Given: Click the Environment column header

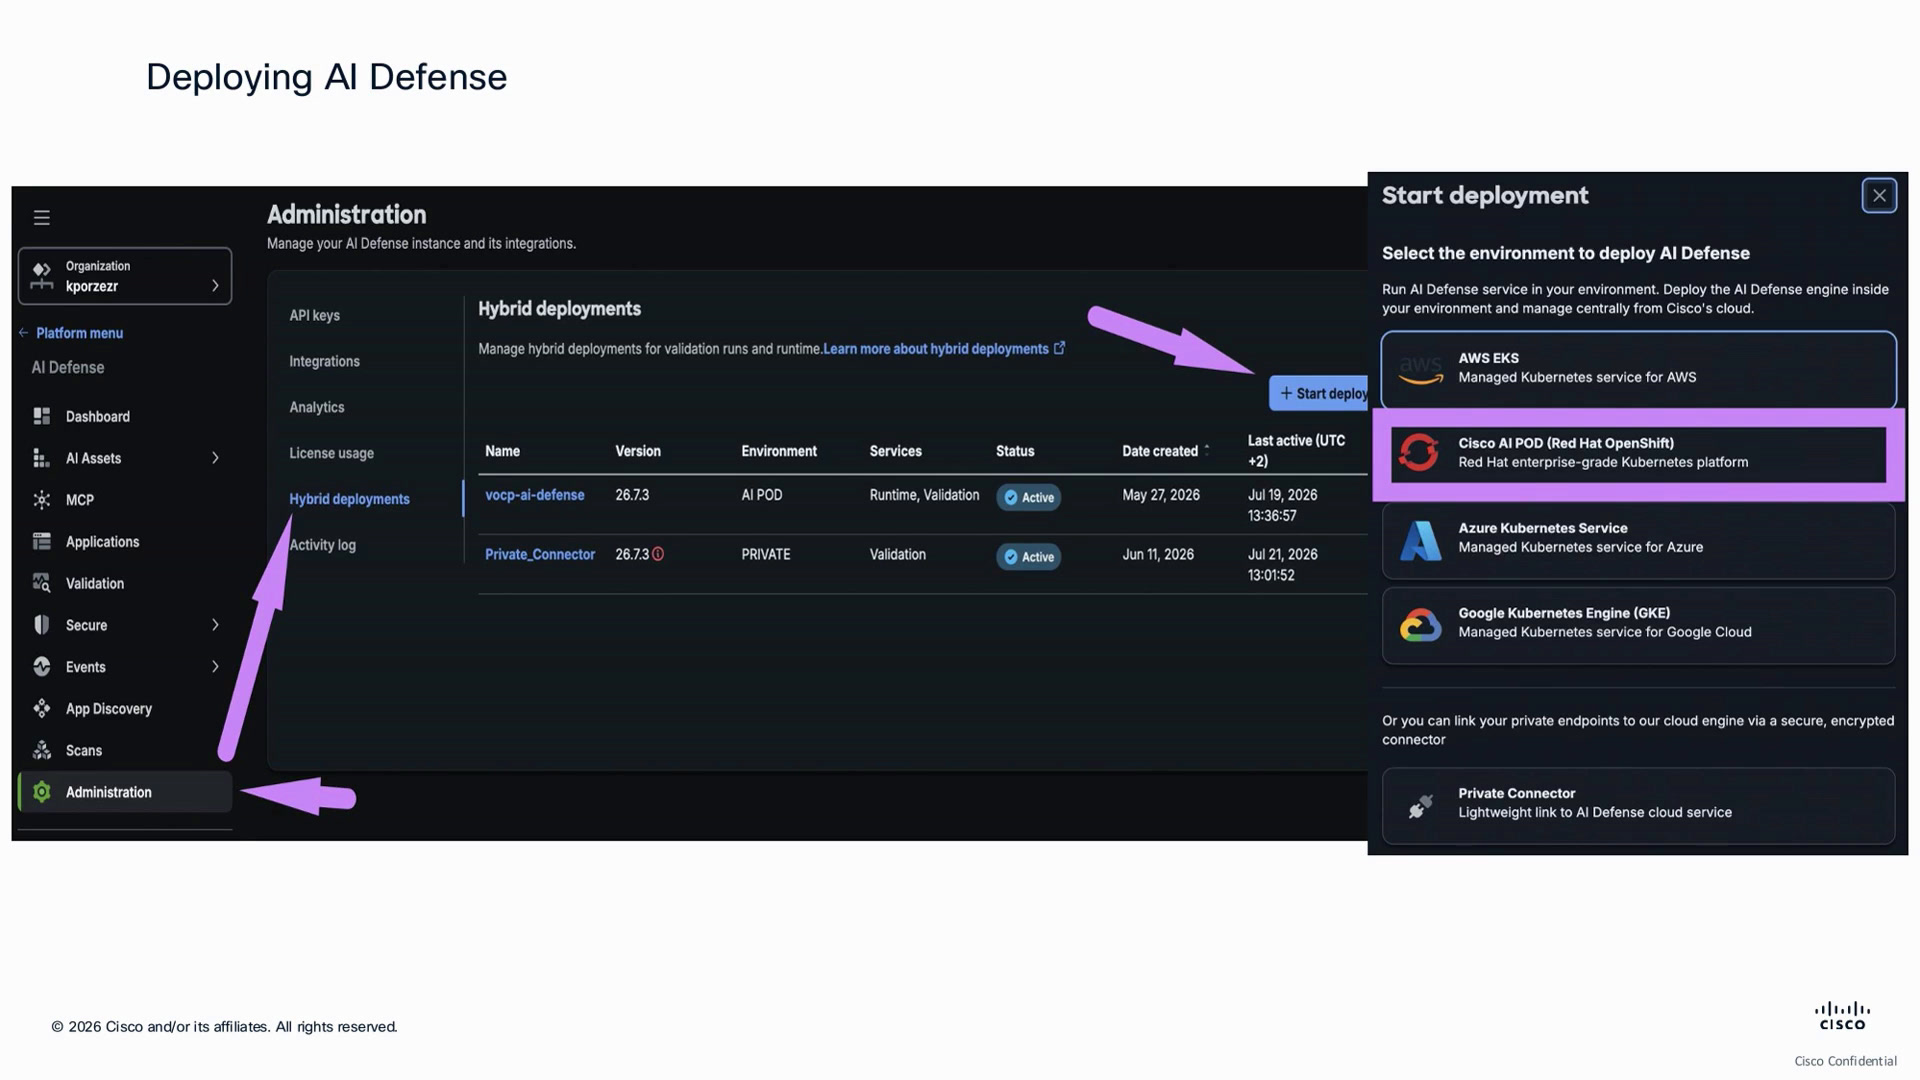Looking at the screenshot, I should tap(779, 451).
